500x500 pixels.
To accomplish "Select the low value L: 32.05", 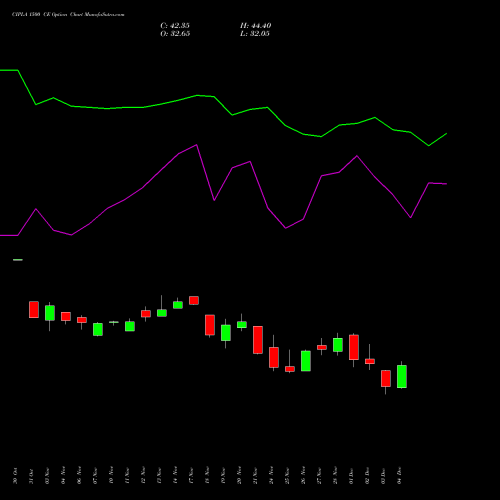I will 255,34.
